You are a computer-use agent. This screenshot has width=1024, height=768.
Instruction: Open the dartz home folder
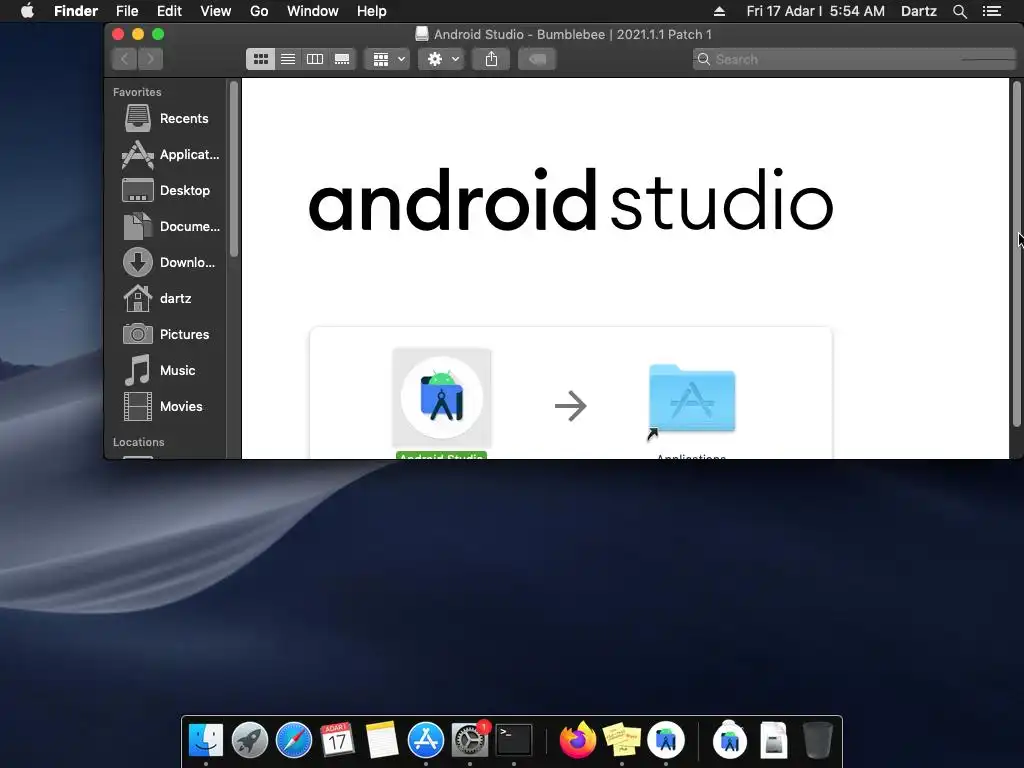coord(157,298)
